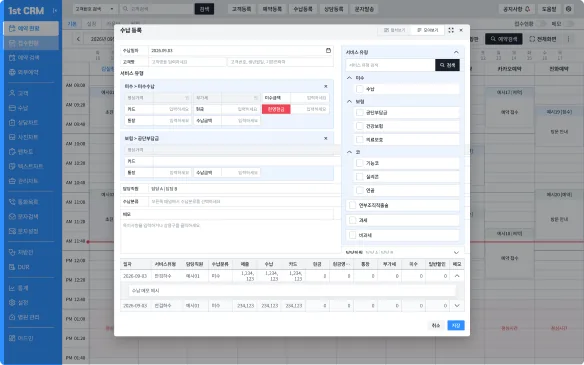Click the 카드 amount input in 미수수납
Image resolution: width=584 pixels, height=365 pixels.
pos(172,109)
